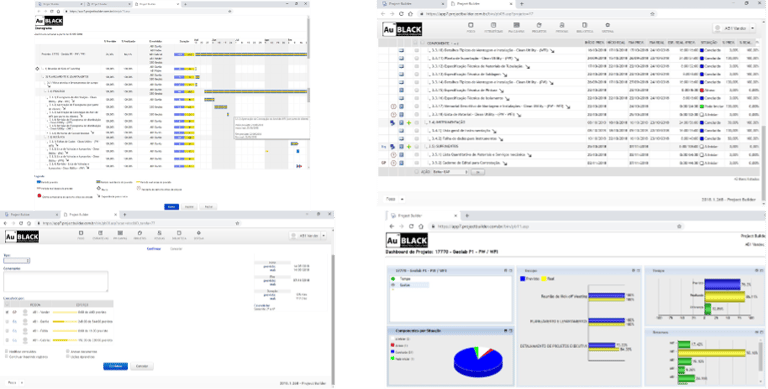Enable the Lições aprendidas checkbox
768x389 pixels.
[x=68, y=356]
